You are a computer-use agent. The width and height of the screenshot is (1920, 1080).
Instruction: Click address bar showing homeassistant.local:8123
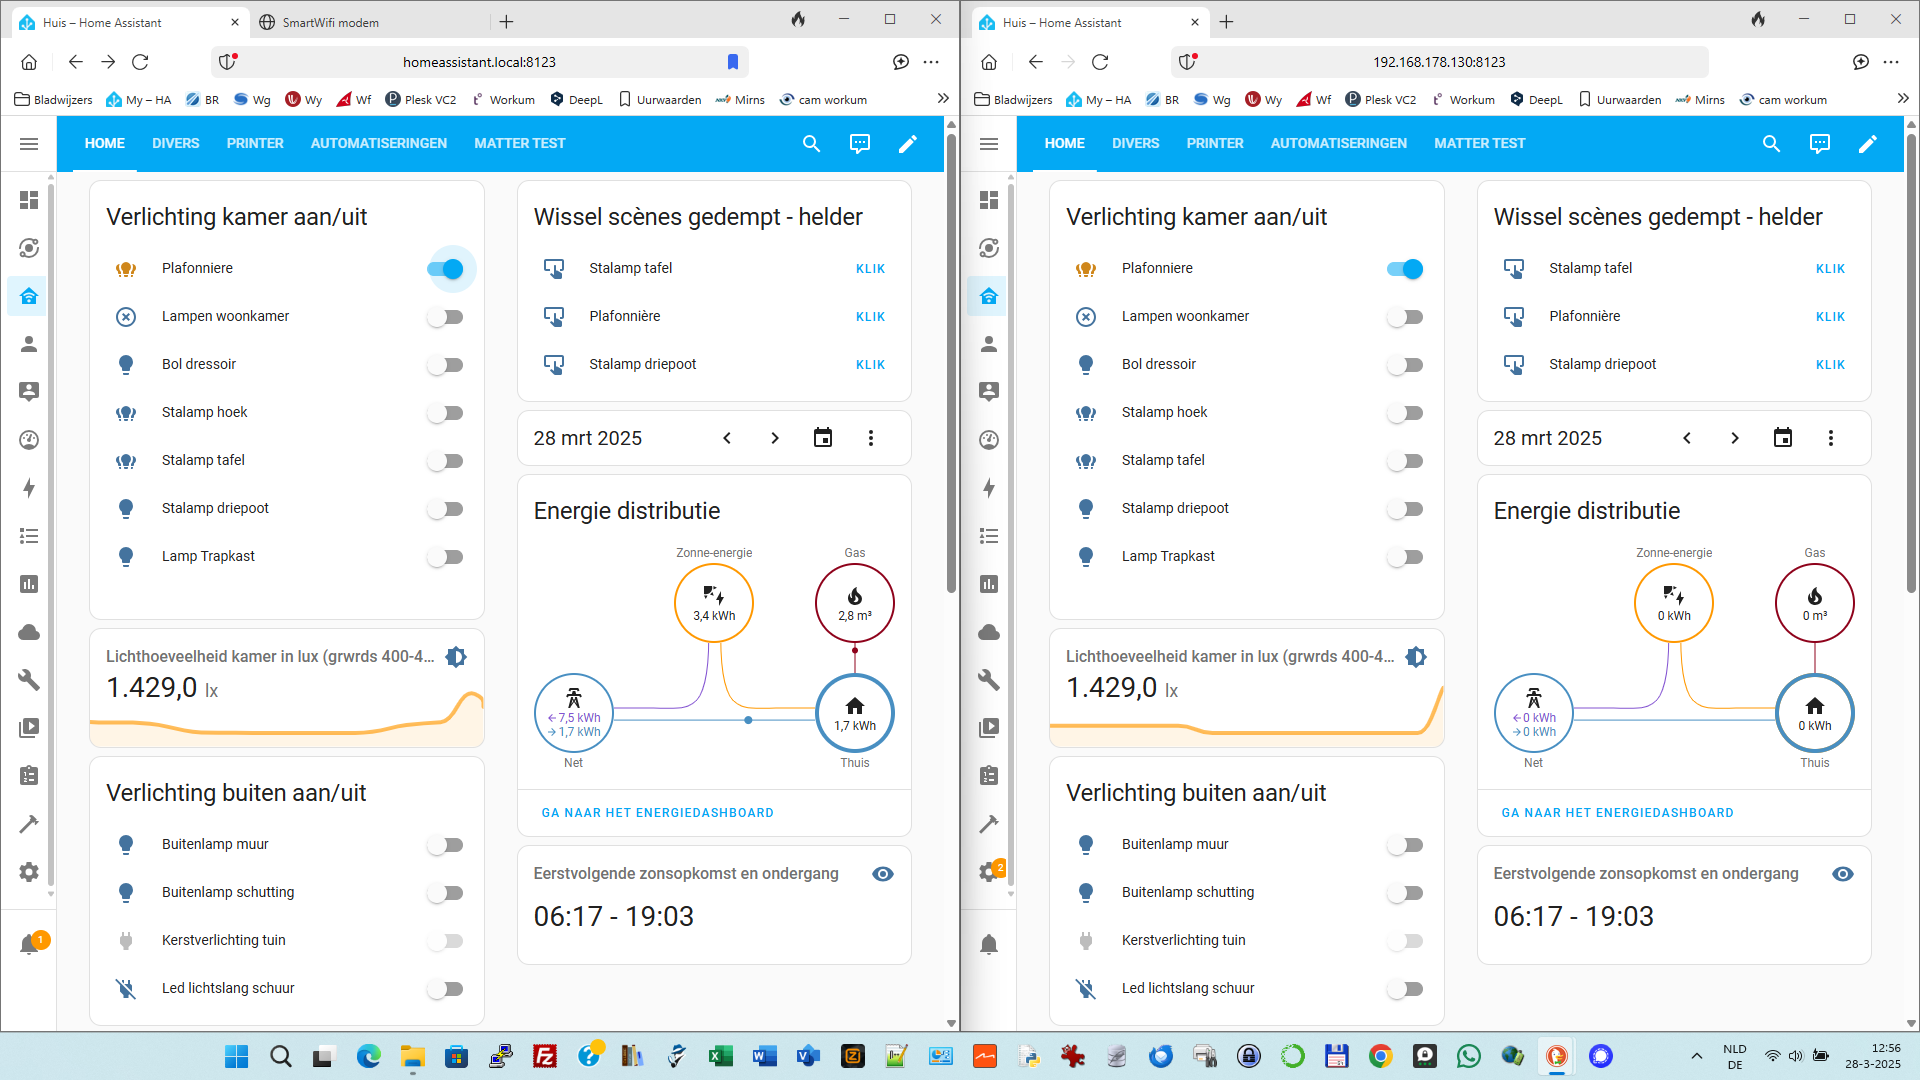pos(479,62)
